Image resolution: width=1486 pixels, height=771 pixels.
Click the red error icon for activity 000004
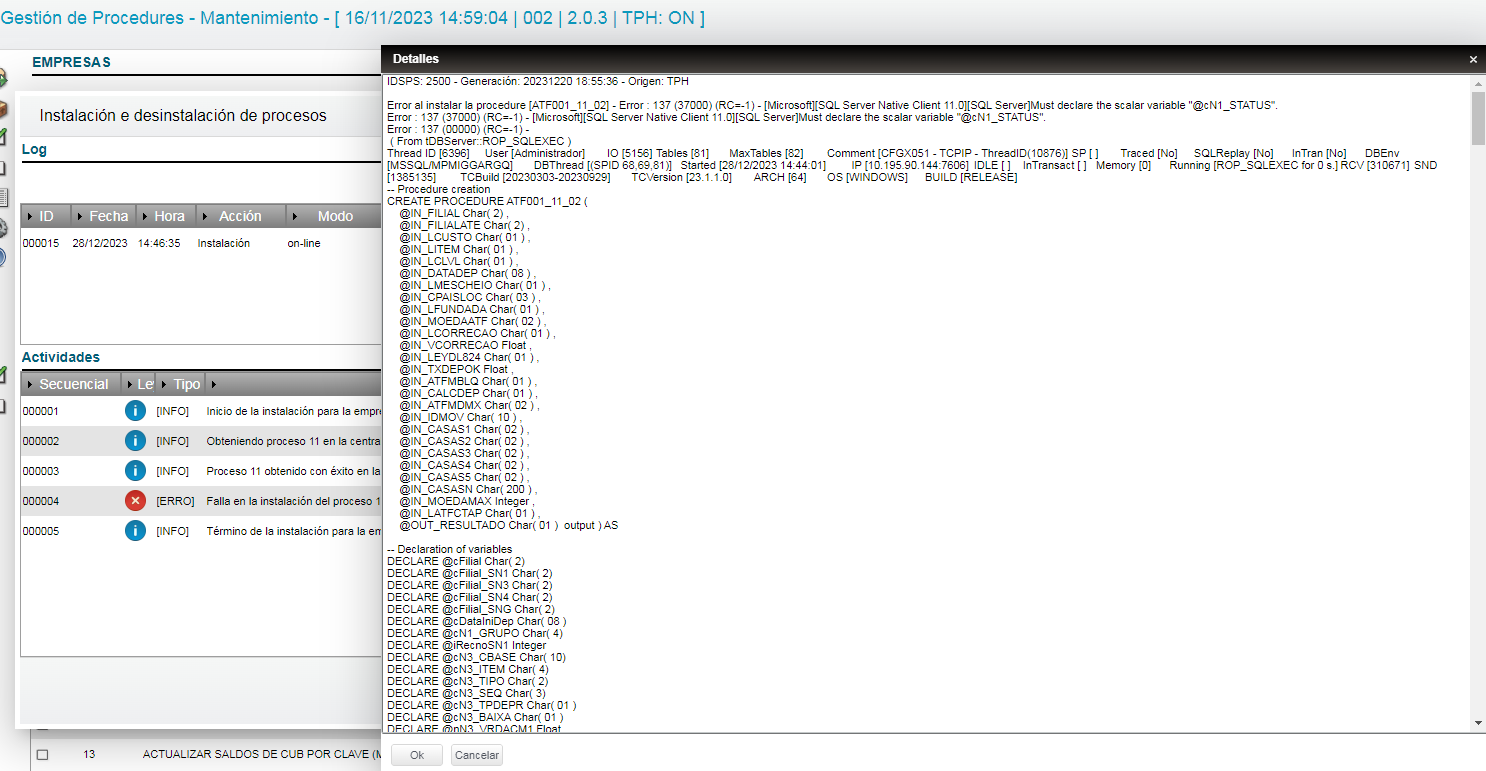tap(135, 501)
